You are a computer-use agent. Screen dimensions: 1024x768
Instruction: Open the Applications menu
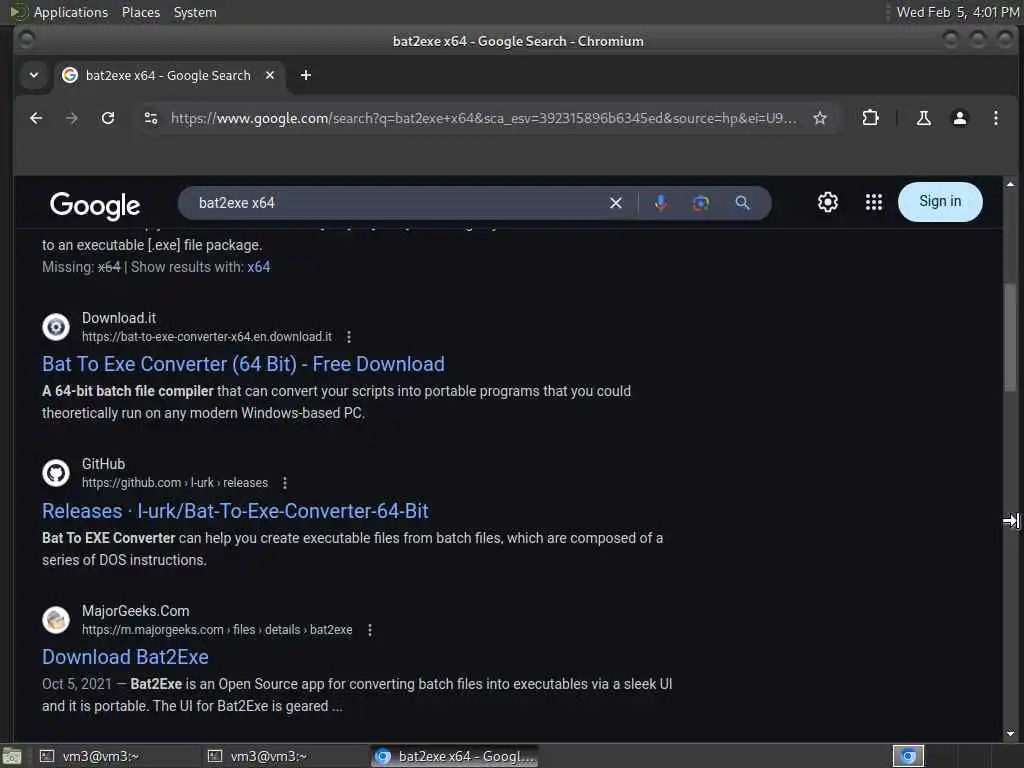point(71,12)
